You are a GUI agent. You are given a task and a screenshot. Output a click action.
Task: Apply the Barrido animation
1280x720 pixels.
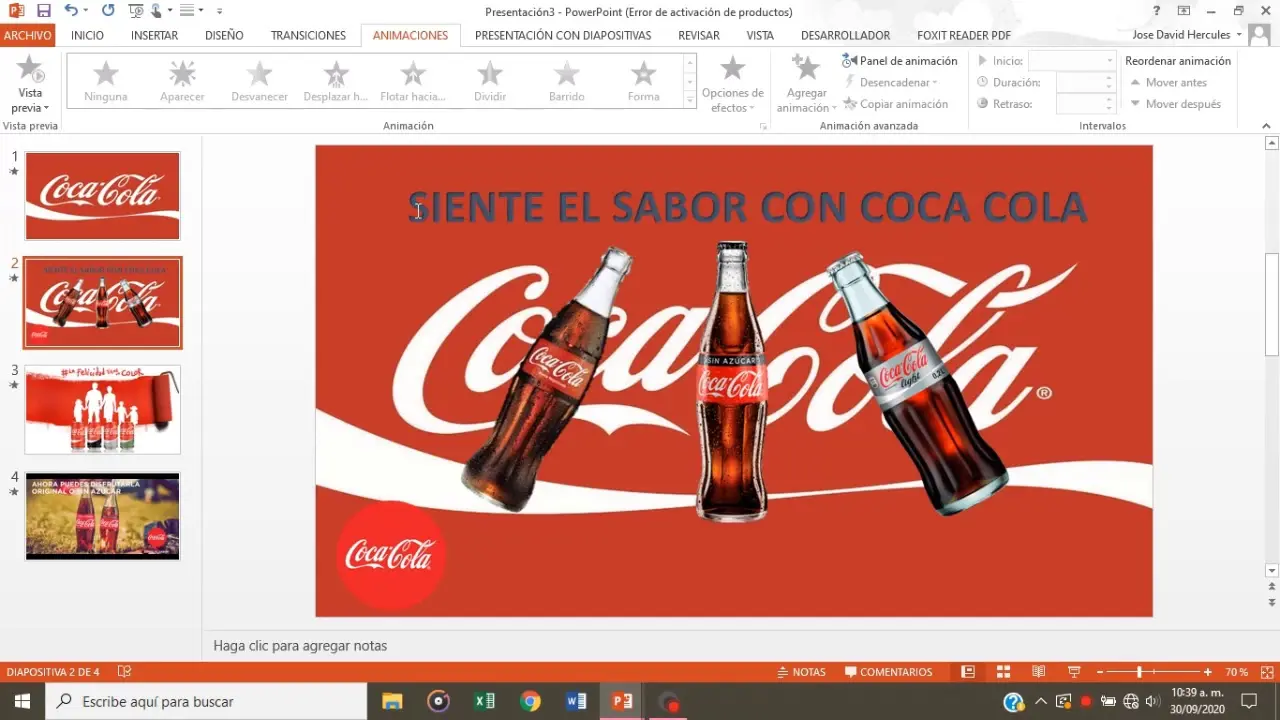tap(567, 81)
